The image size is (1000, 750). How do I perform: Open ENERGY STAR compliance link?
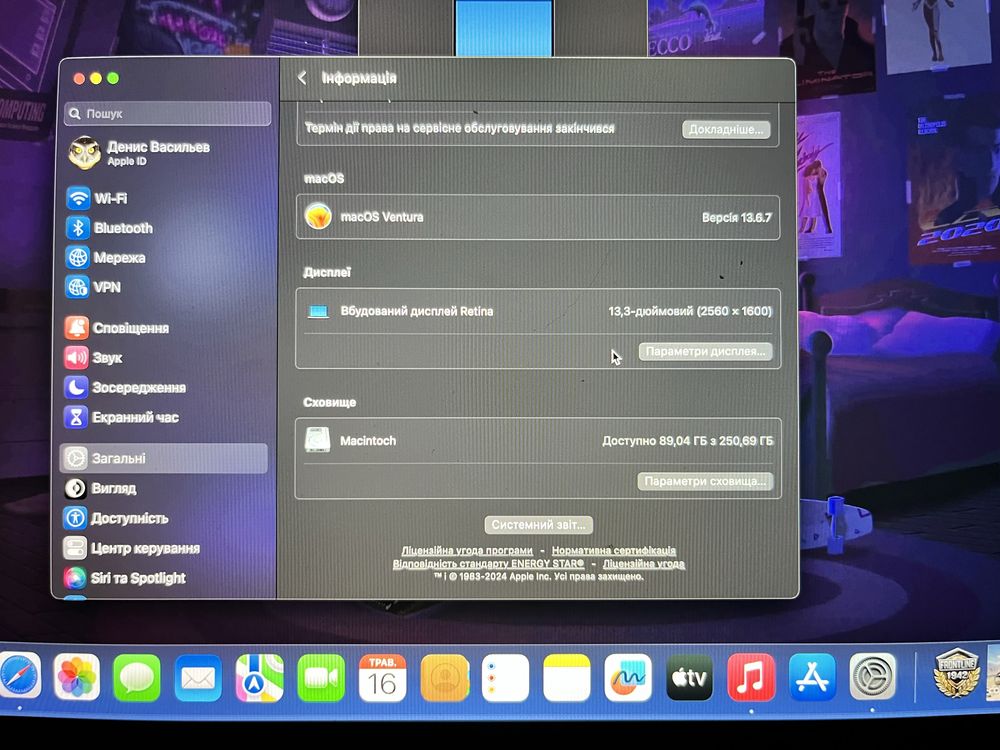[489, 564]
